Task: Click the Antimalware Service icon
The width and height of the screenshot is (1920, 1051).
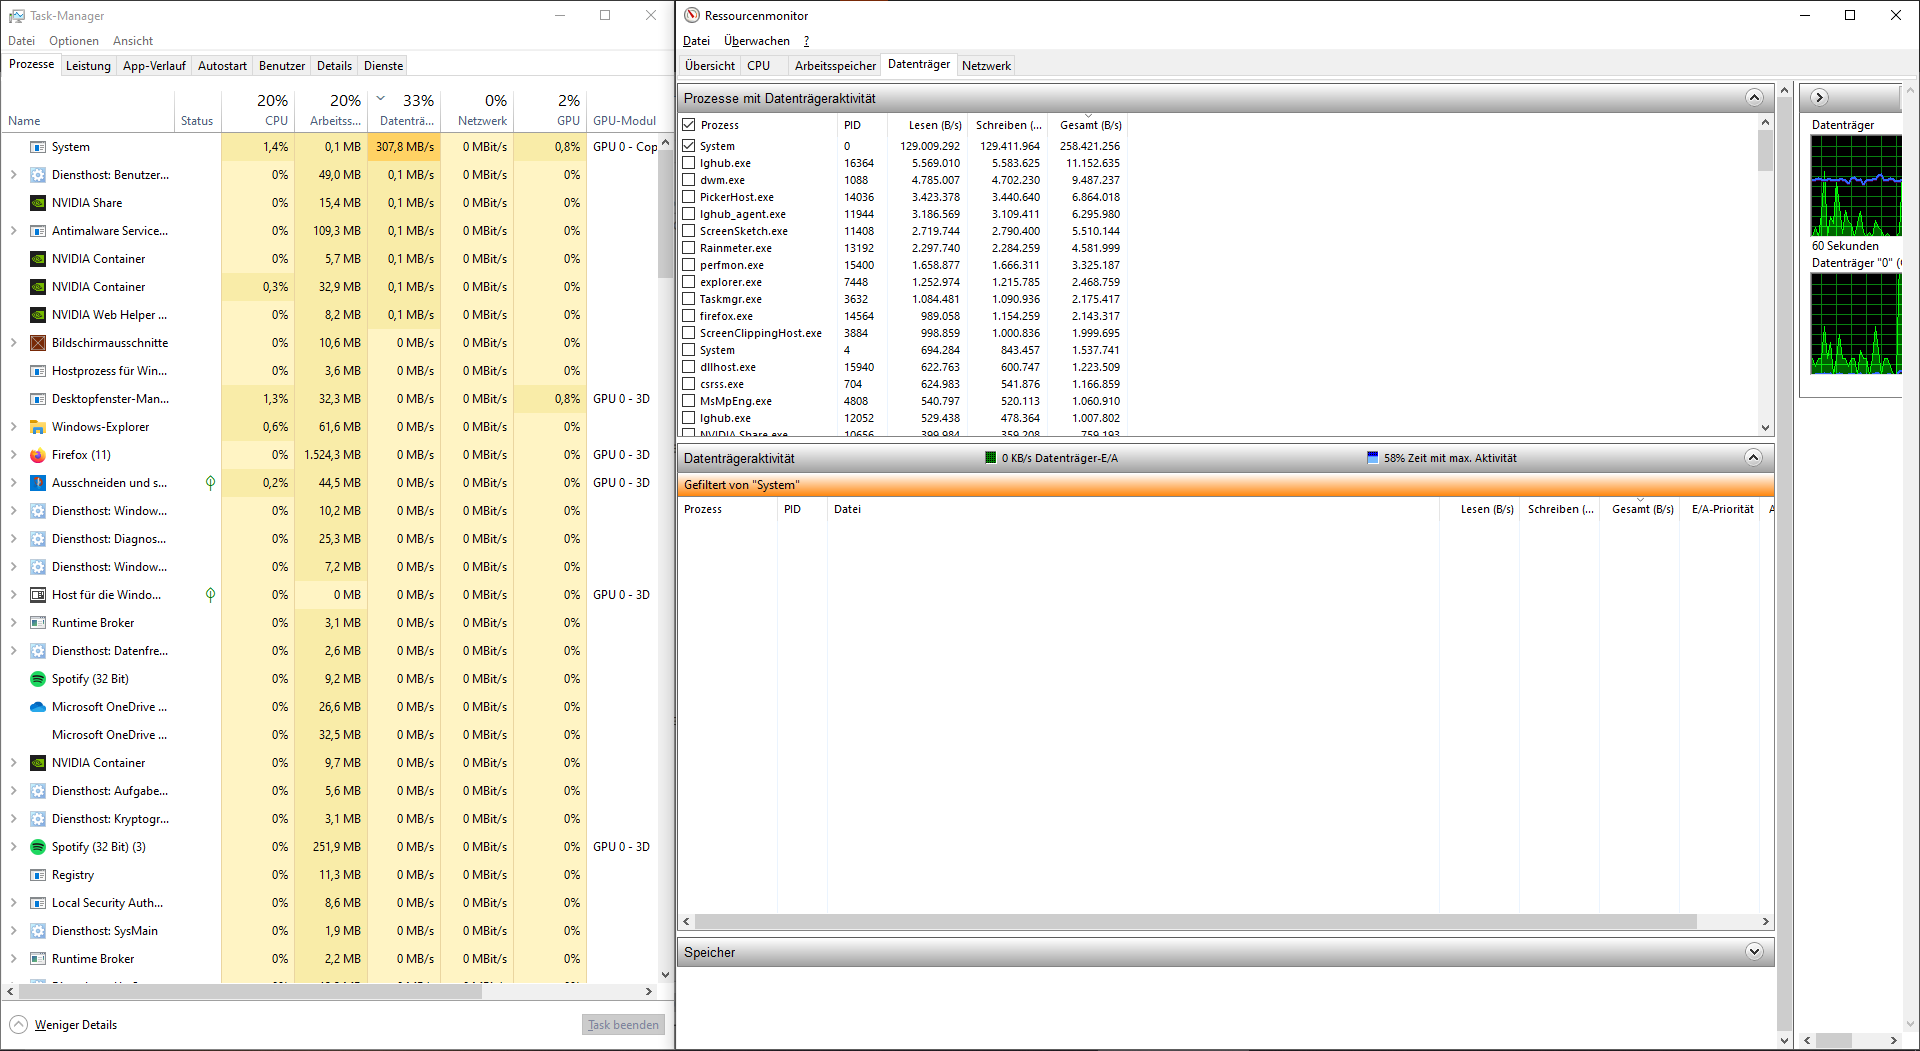Action: coord(38,231)
